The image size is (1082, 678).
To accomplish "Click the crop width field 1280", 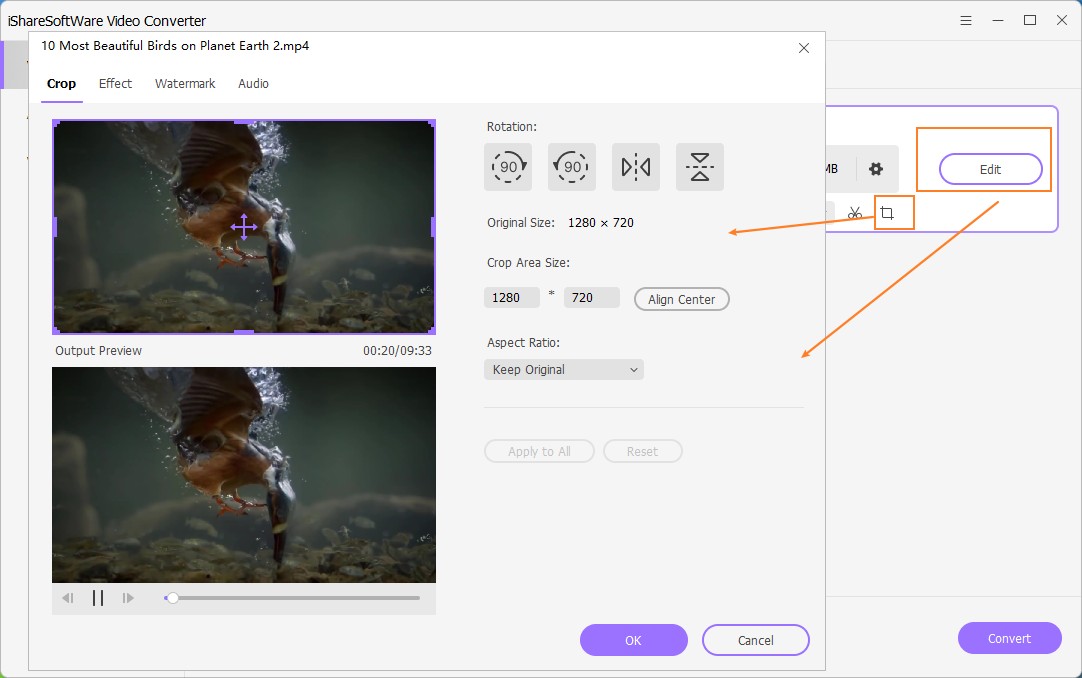I will tap(512, 298).
